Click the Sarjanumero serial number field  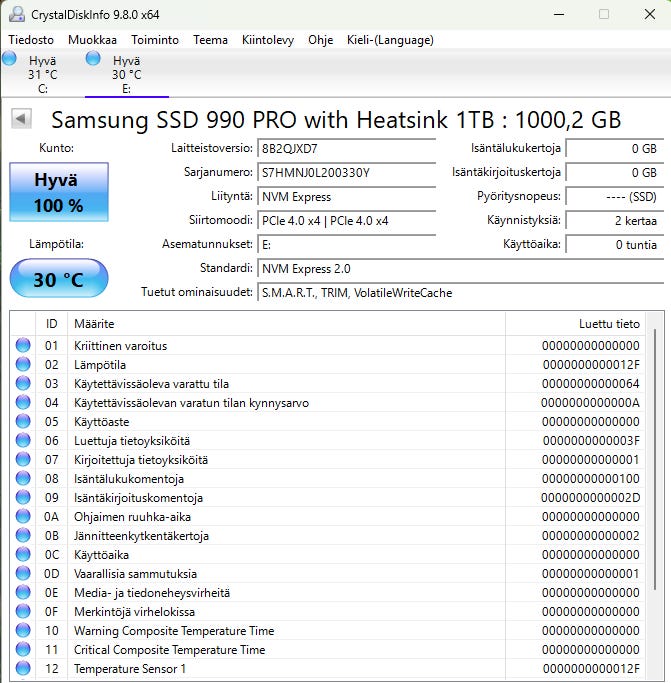(346, 172)
